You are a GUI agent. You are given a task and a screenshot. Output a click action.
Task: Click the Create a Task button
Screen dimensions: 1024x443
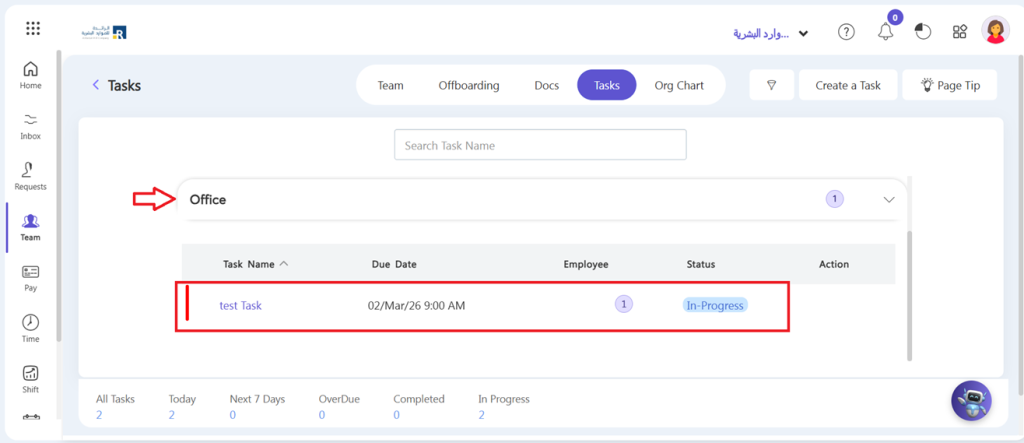point(847,85)
